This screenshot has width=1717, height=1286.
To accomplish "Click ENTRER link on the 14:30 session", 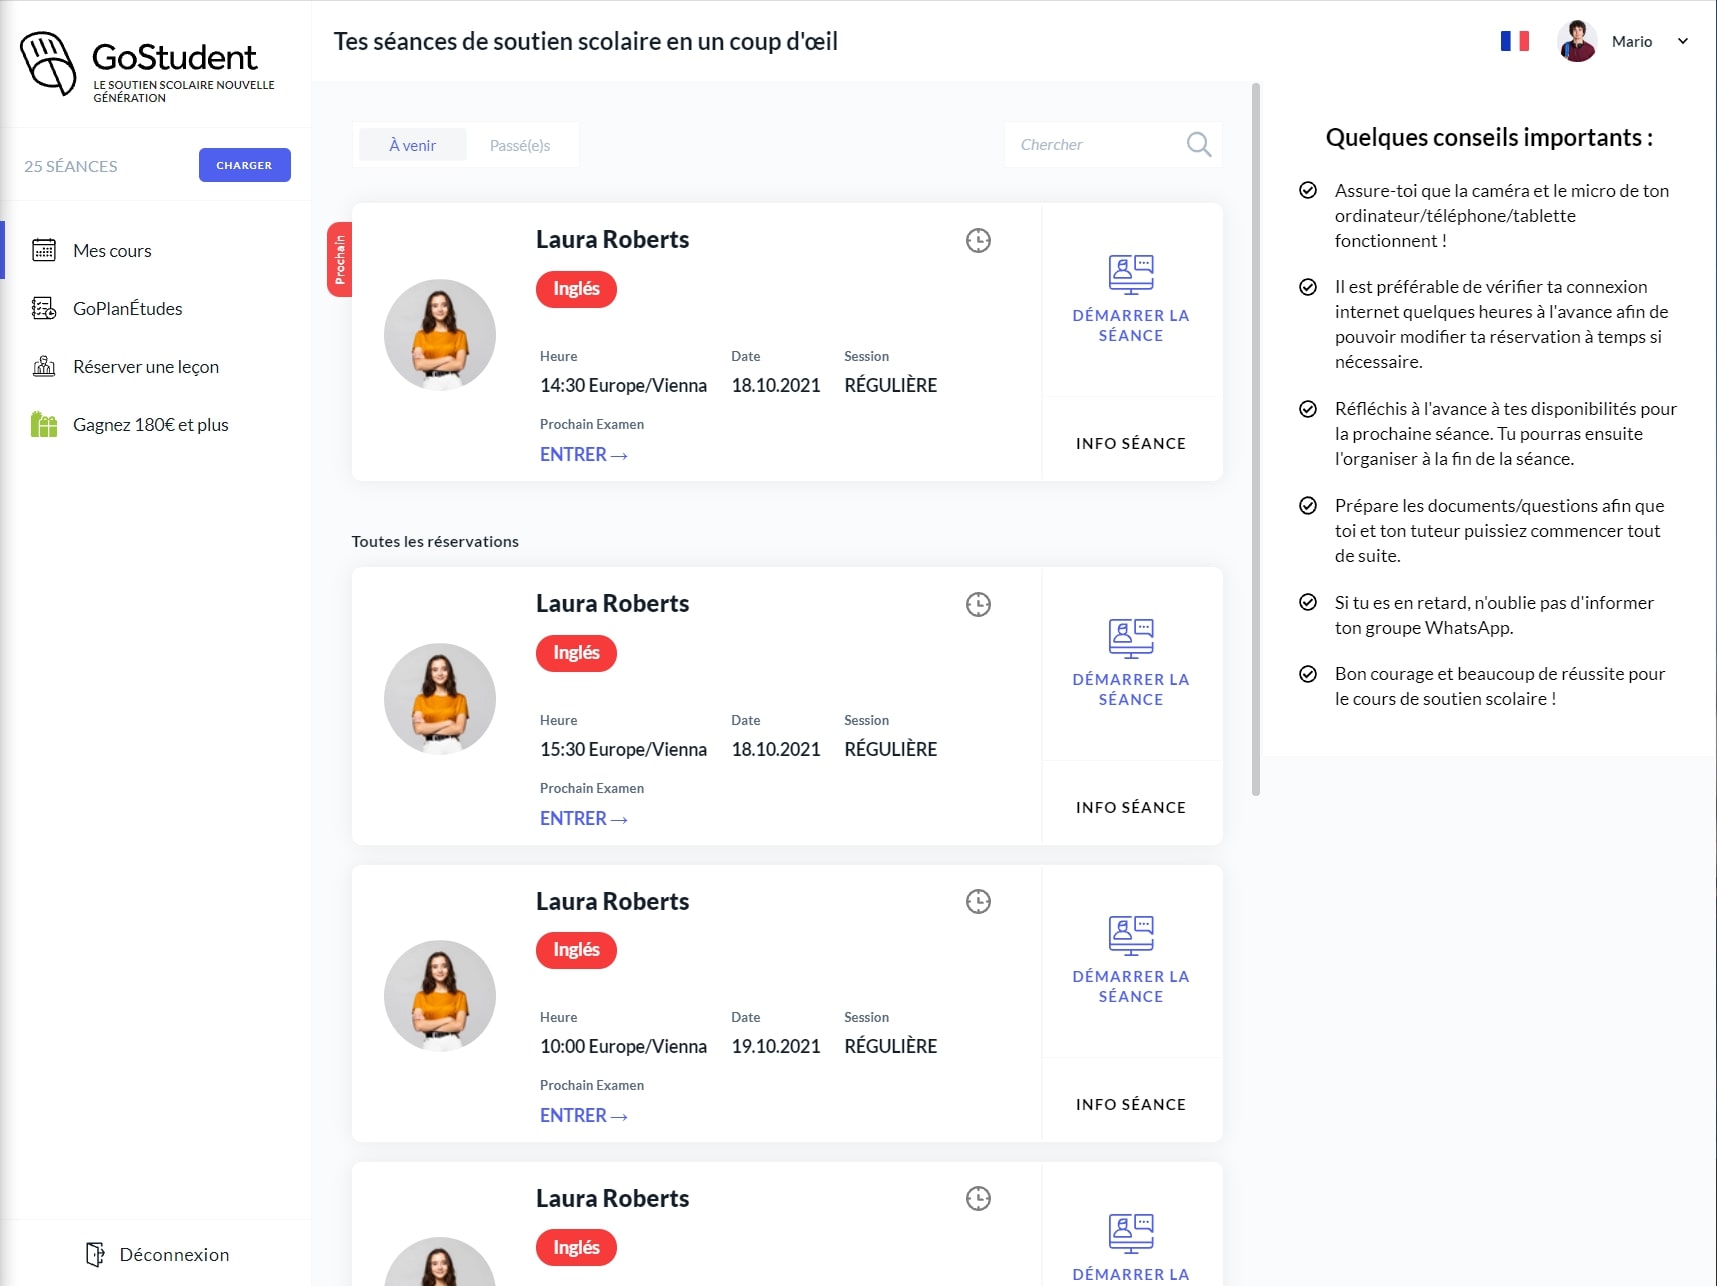I will (583, 454).
